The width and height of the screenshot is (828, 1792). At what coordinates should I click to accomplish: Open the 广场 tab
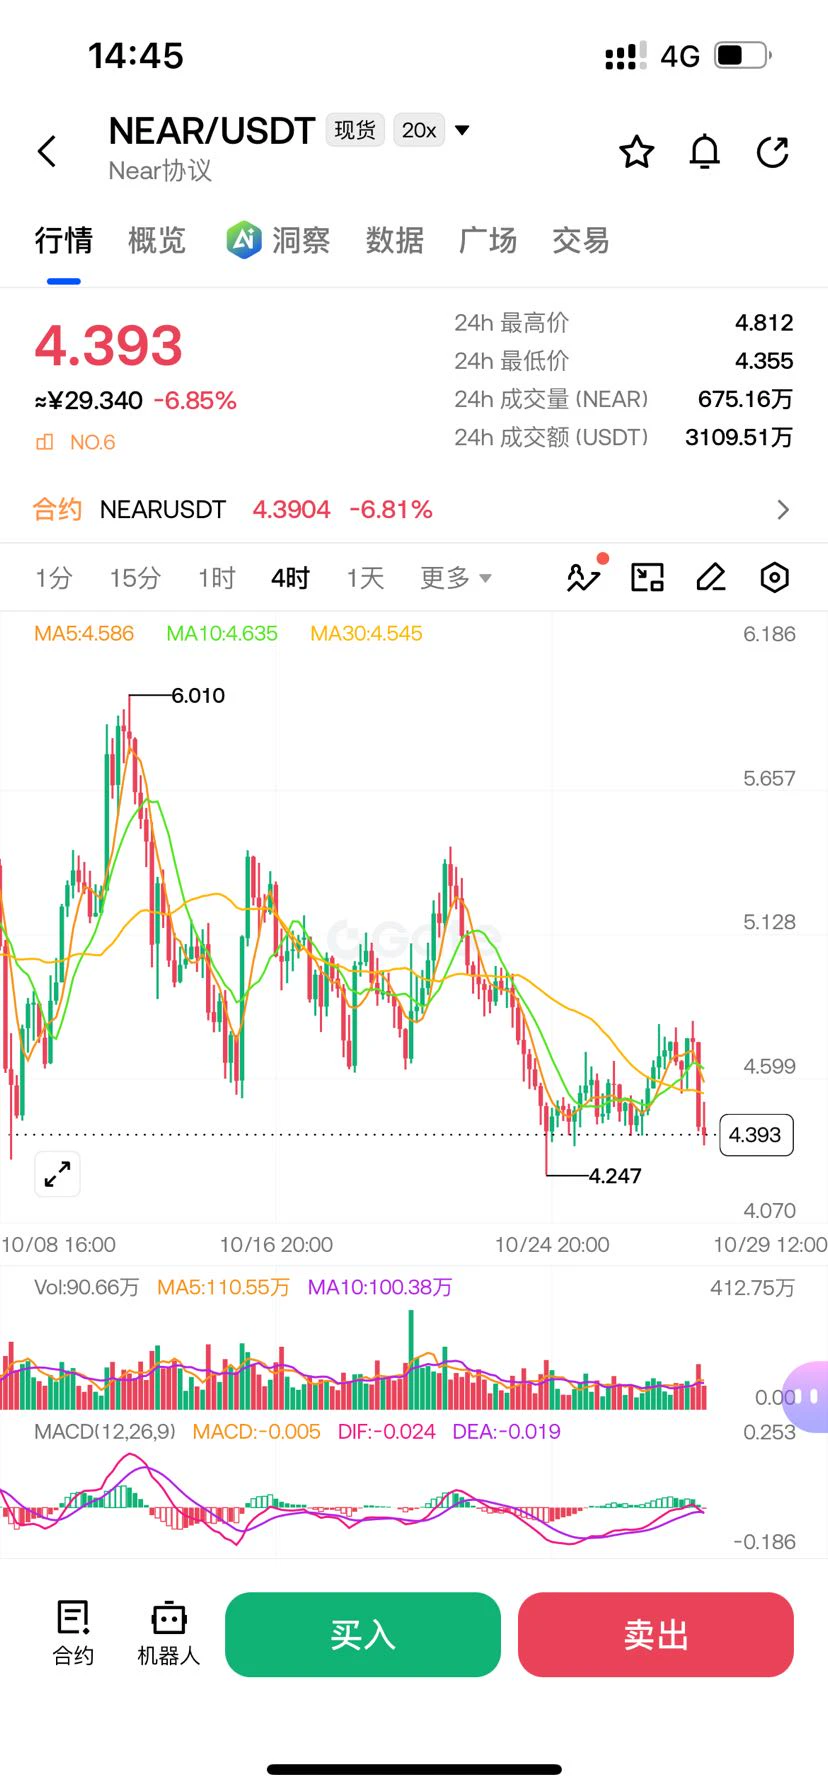(x=488, y=241)
